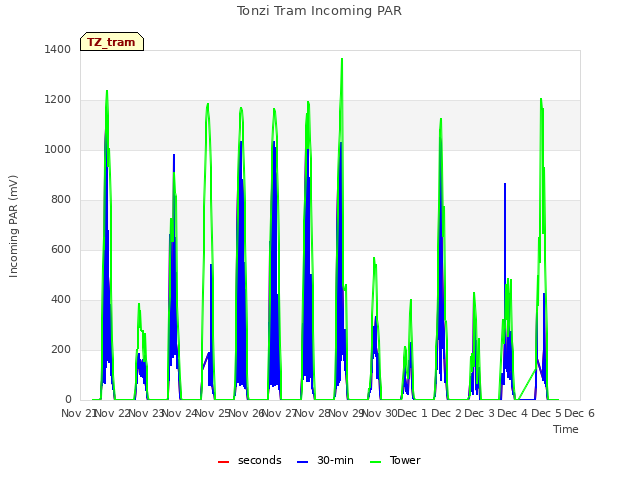Click the Dec 2 x-axis tick label

[446, 413]
